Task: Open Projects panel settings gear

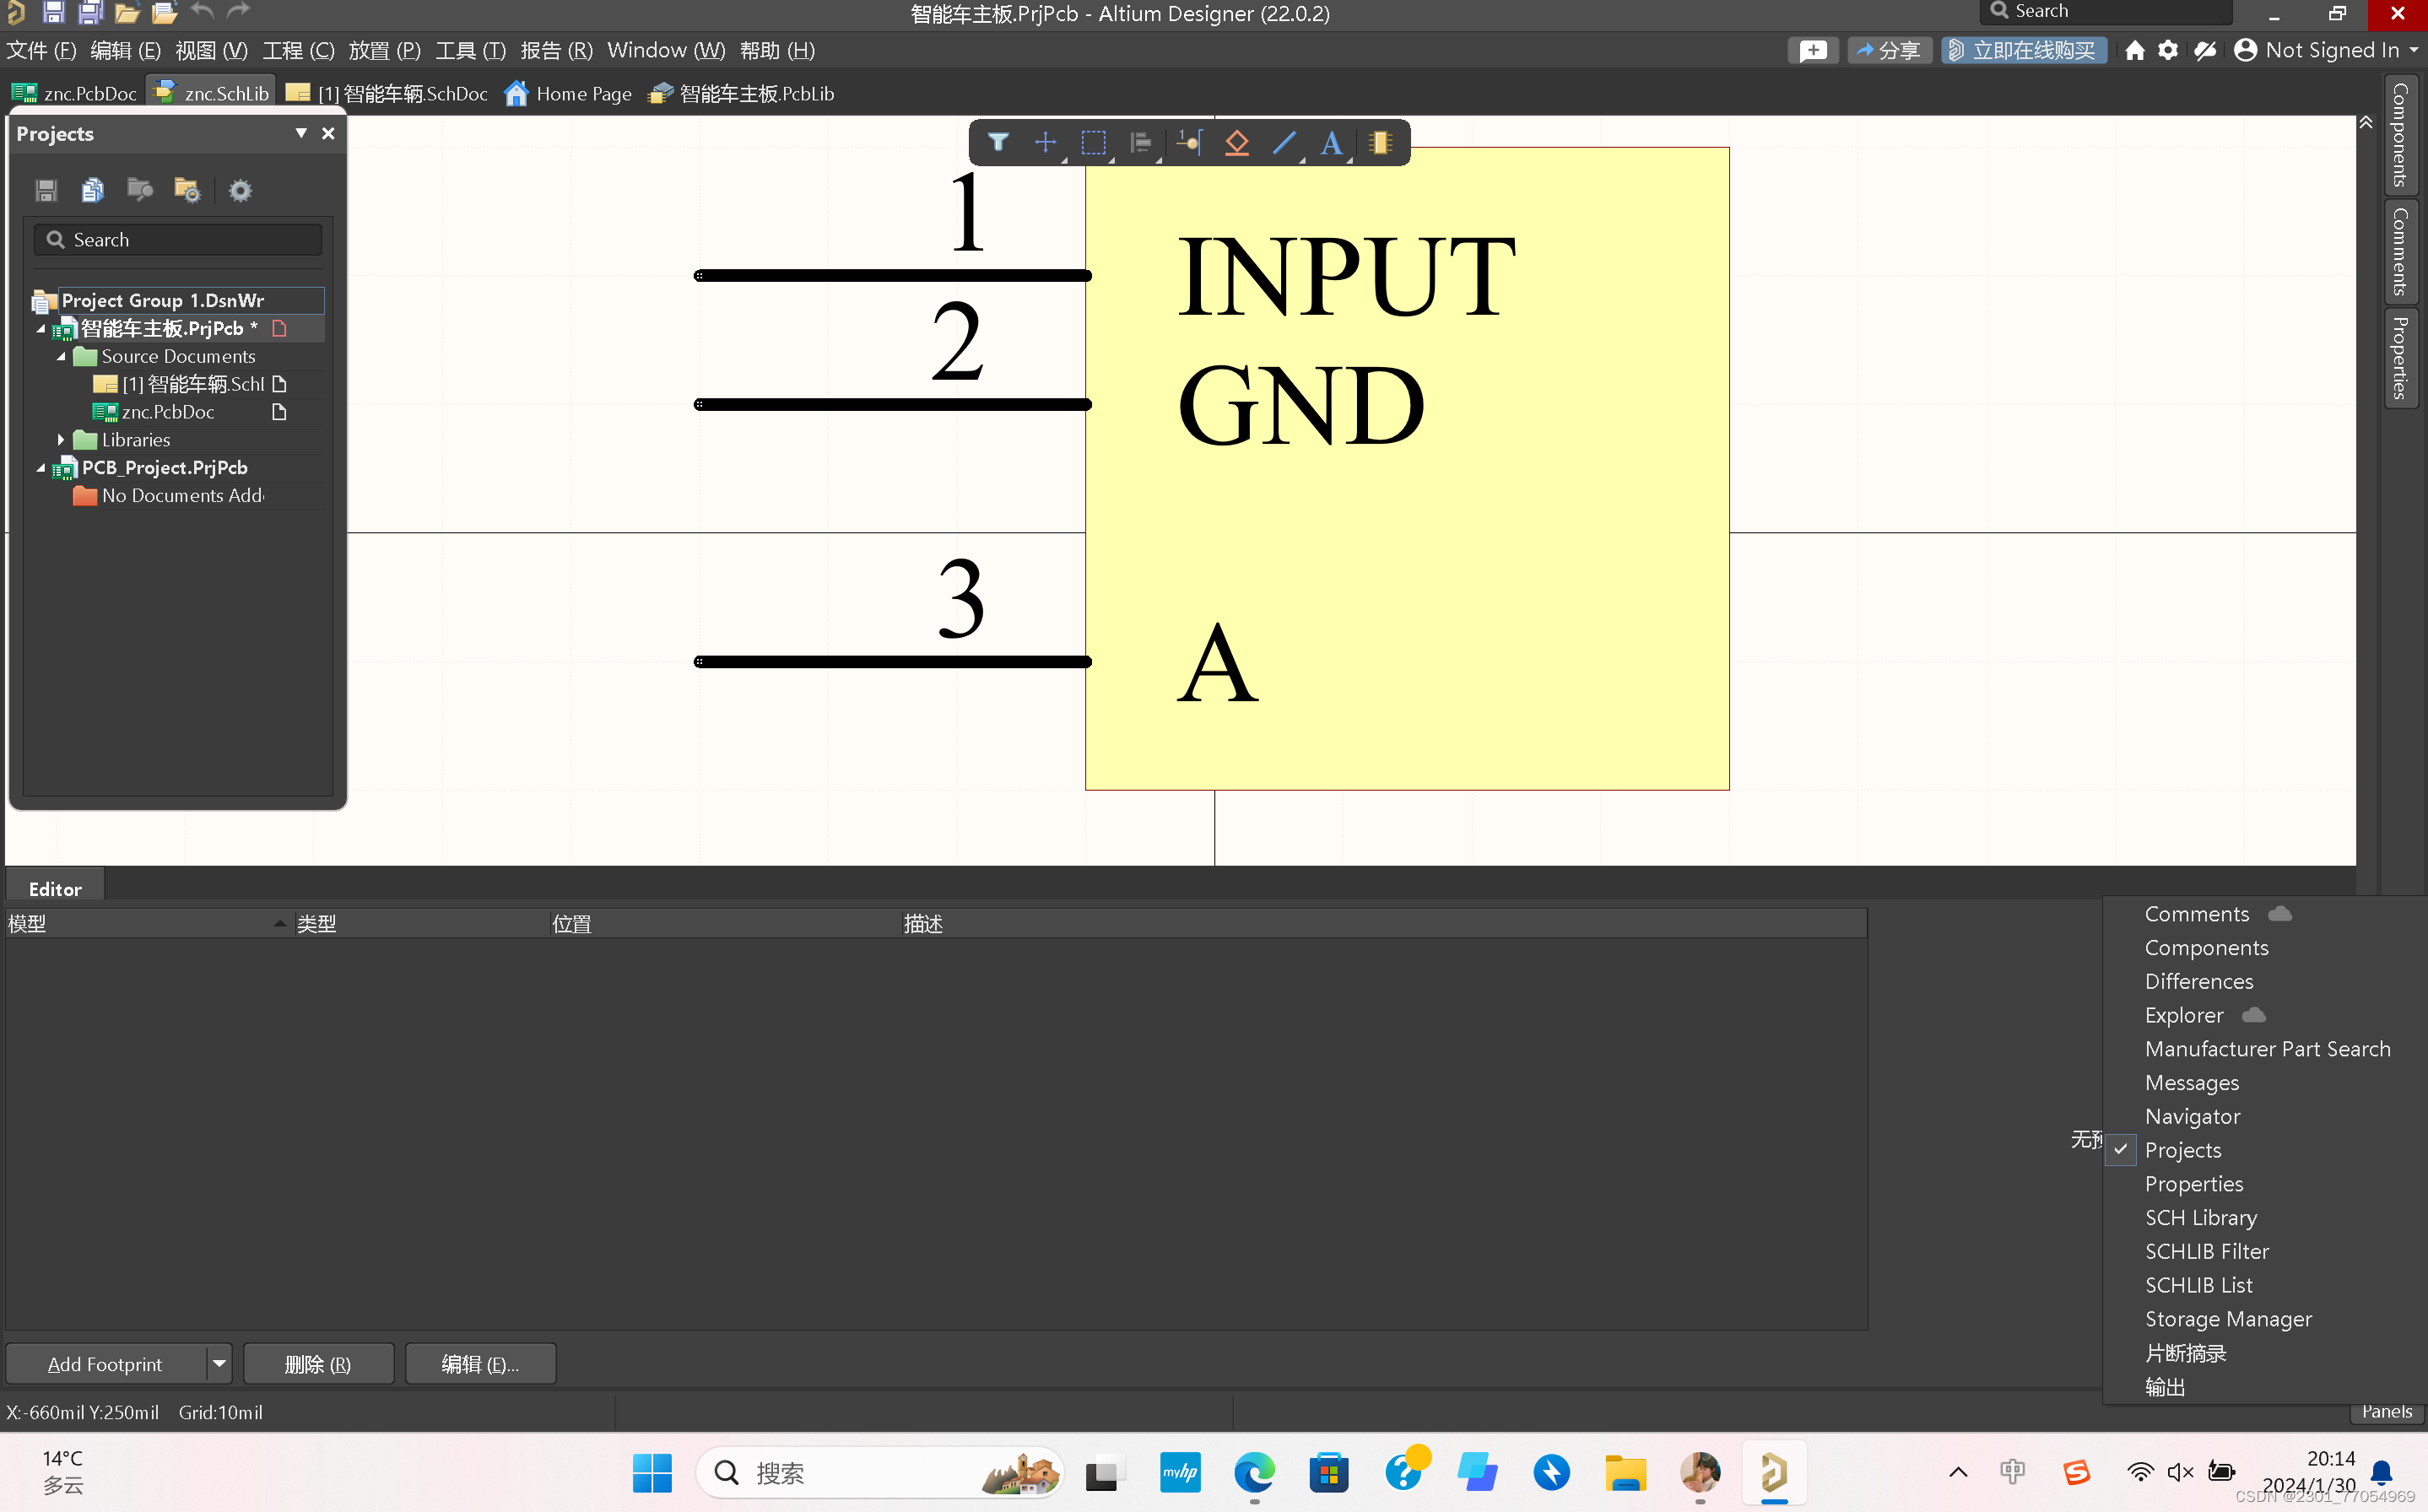Action: pos(240,190)
